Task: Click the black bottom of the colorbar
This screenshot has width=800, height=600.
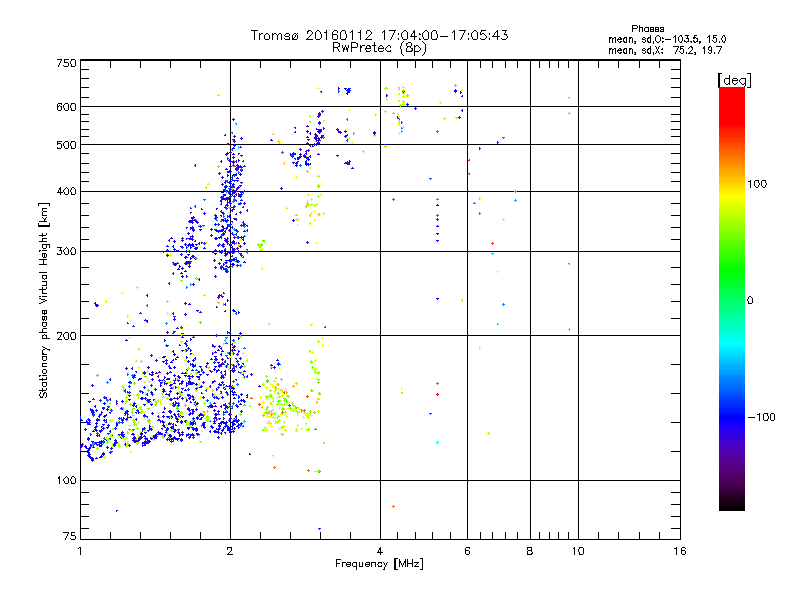Action: coord(732,503)
